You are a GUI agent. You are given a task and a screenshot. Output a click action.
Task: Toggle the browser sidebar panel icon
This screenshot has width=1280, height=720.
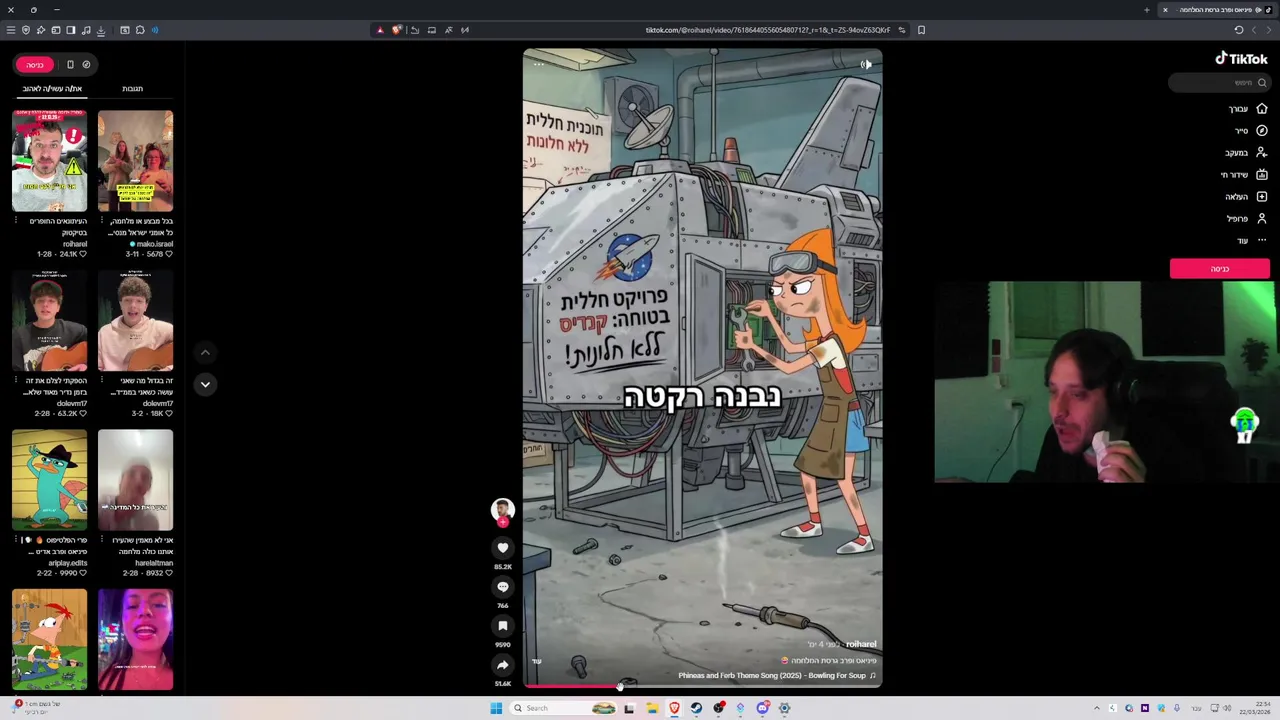coord(71,30)
